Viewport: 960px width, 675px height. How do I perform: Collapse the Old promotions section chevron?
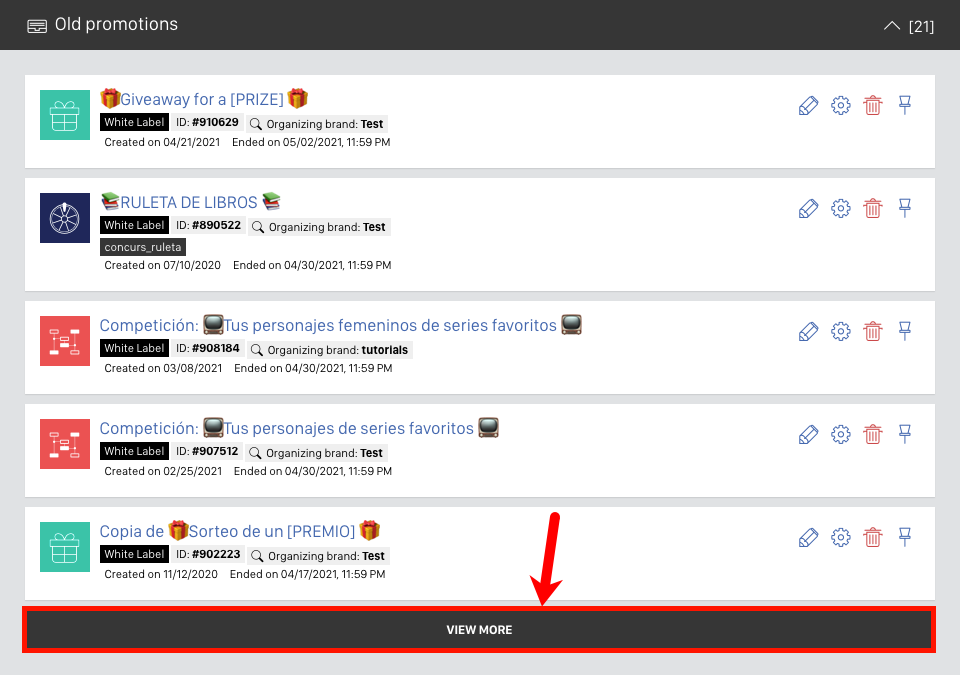click(x=892, y=26)
